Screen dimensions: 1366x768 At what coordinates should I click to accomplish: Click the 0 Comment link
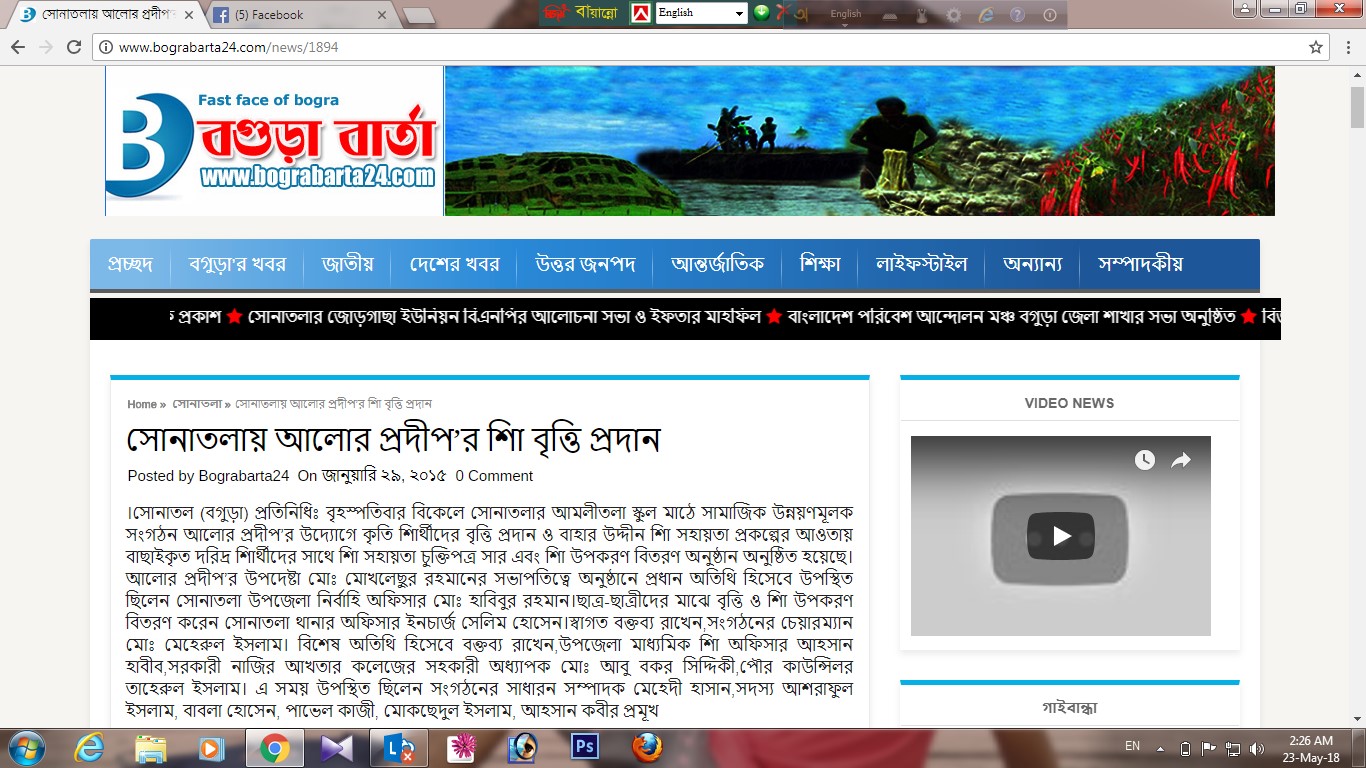(x=494, y=476)
